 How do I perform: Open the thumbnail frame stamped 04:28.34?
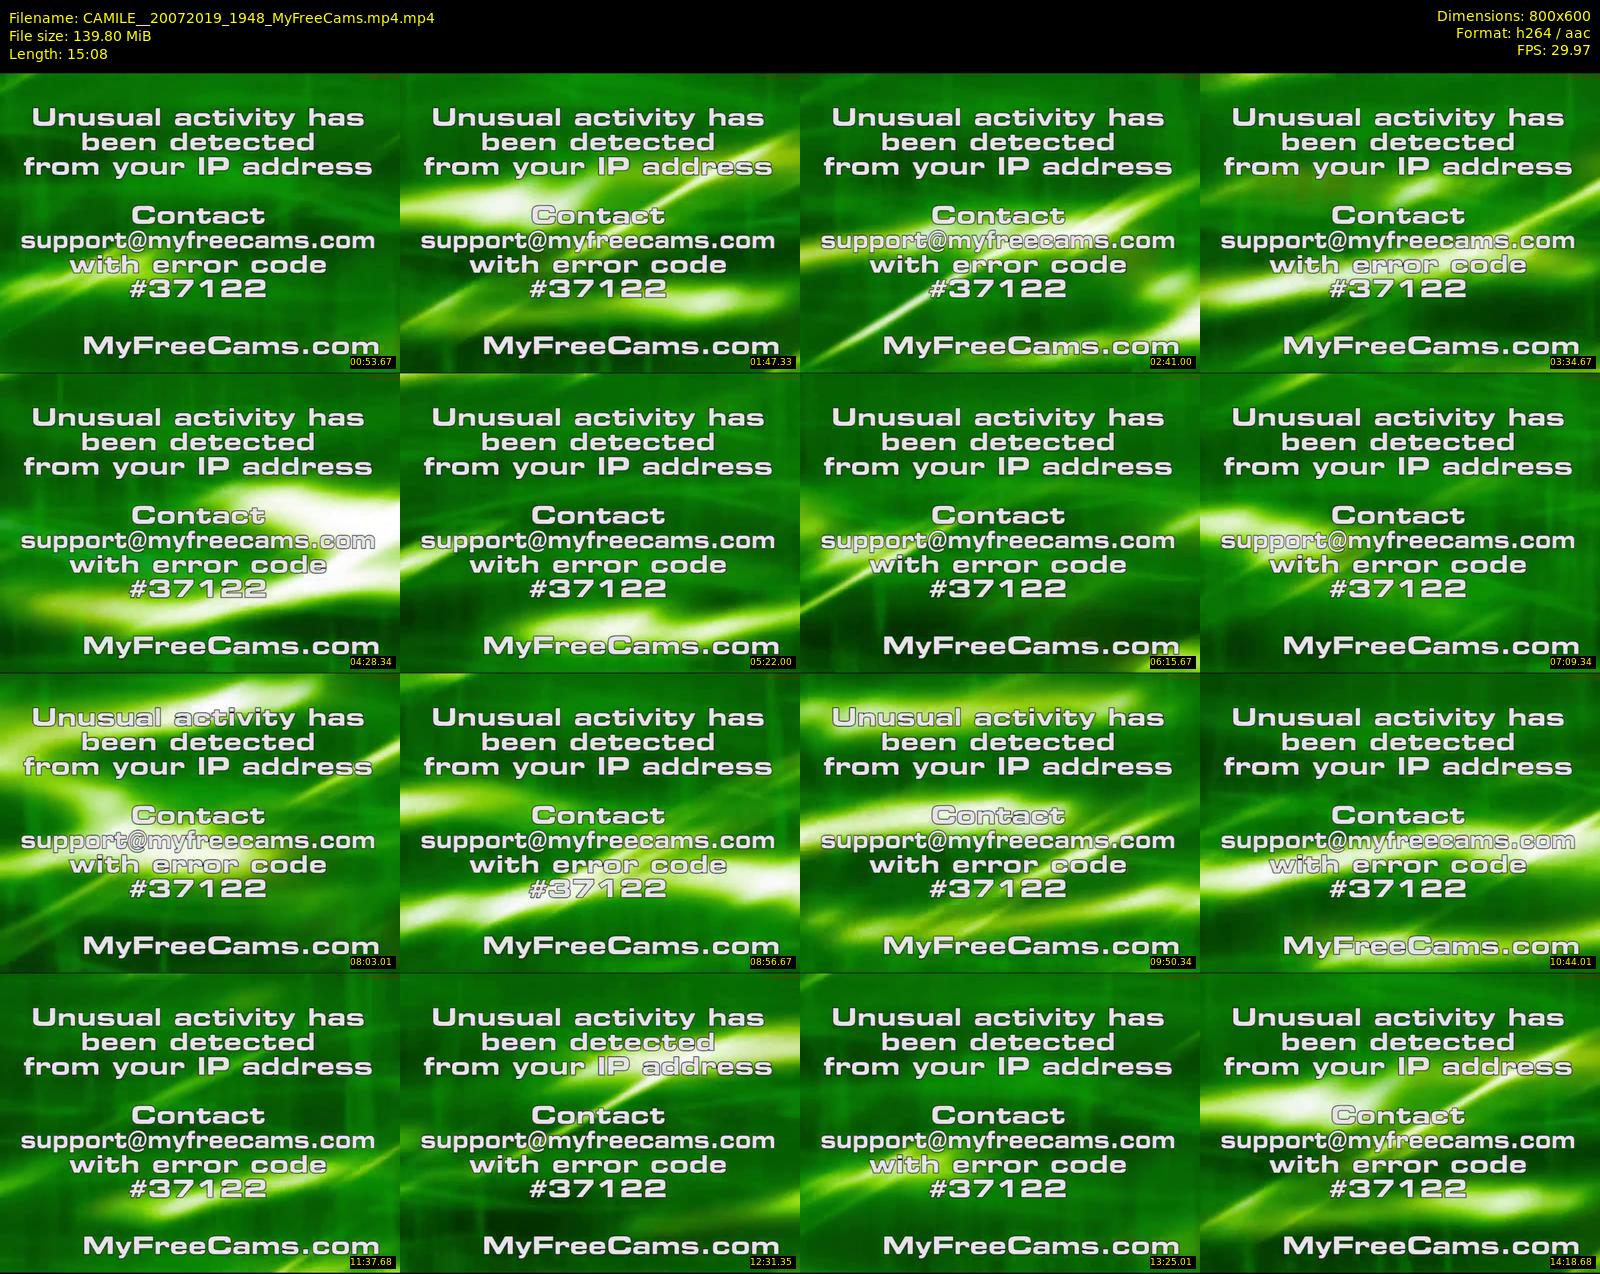200,522
